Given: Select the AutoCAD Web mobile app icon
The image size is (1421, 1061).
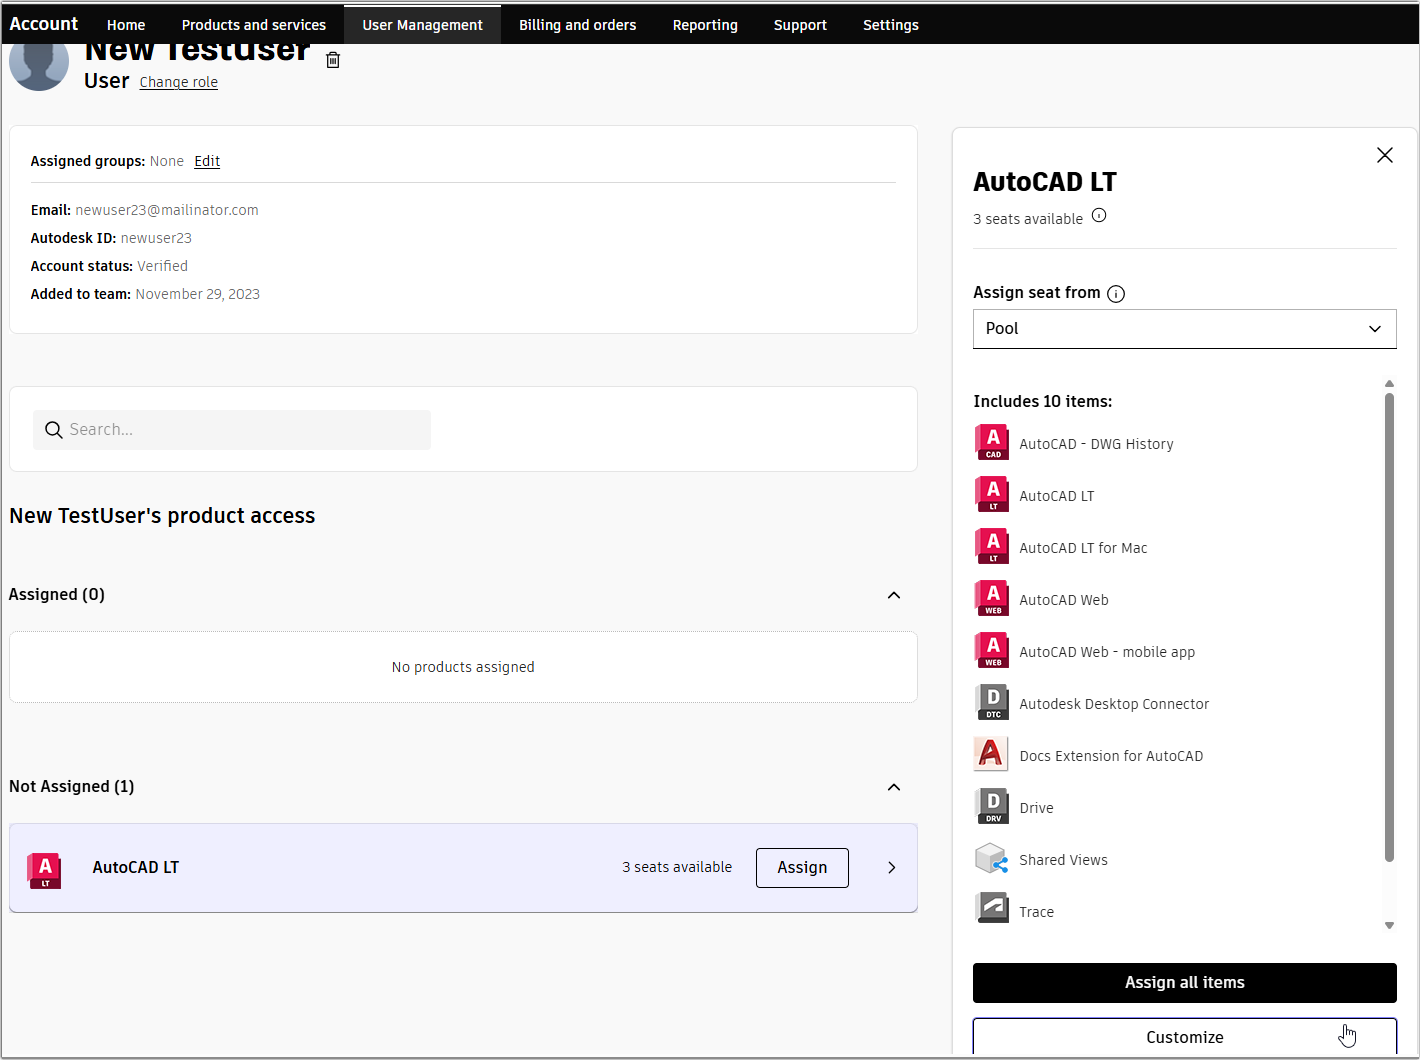Looking at the screenshot, I should 991,650.
